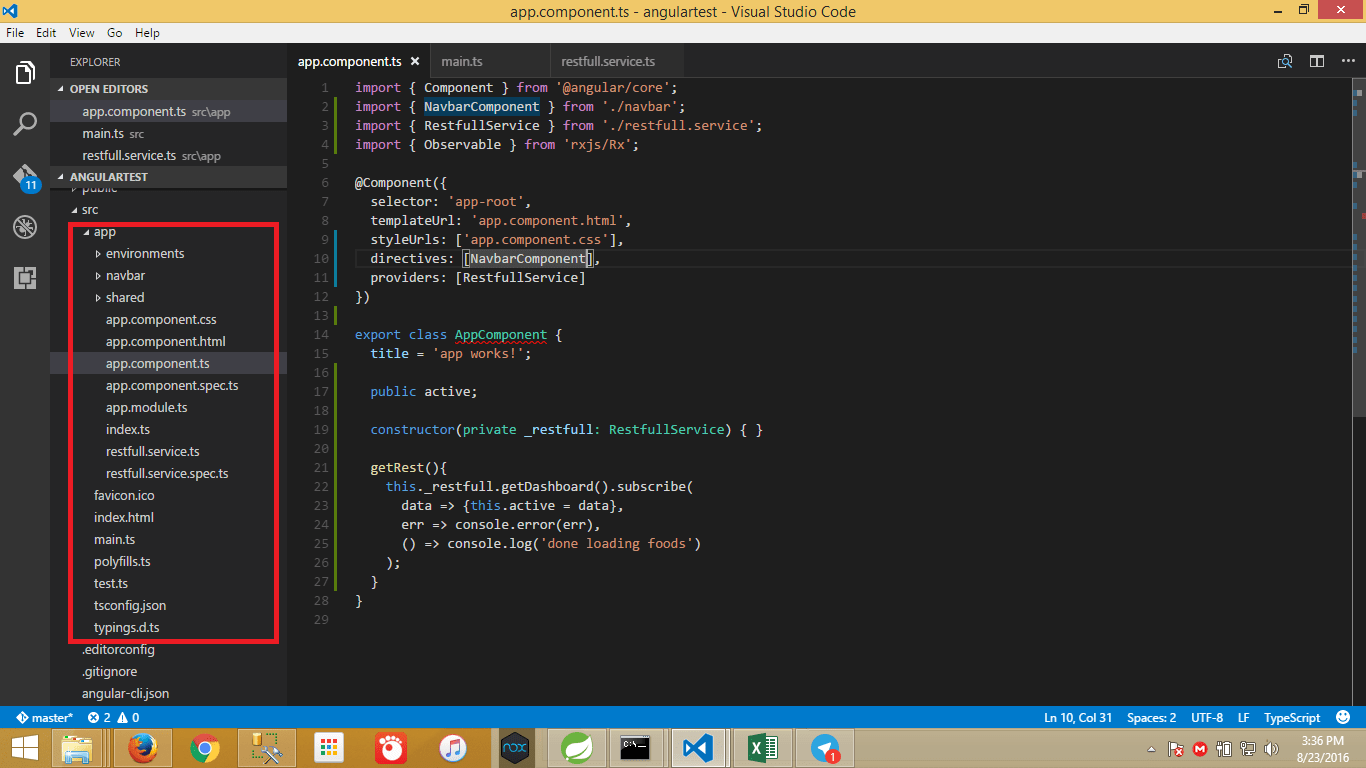1366x768 pixels.
Task: Click the smiley feedback icon in status bar
Action: pos(1342,717)
